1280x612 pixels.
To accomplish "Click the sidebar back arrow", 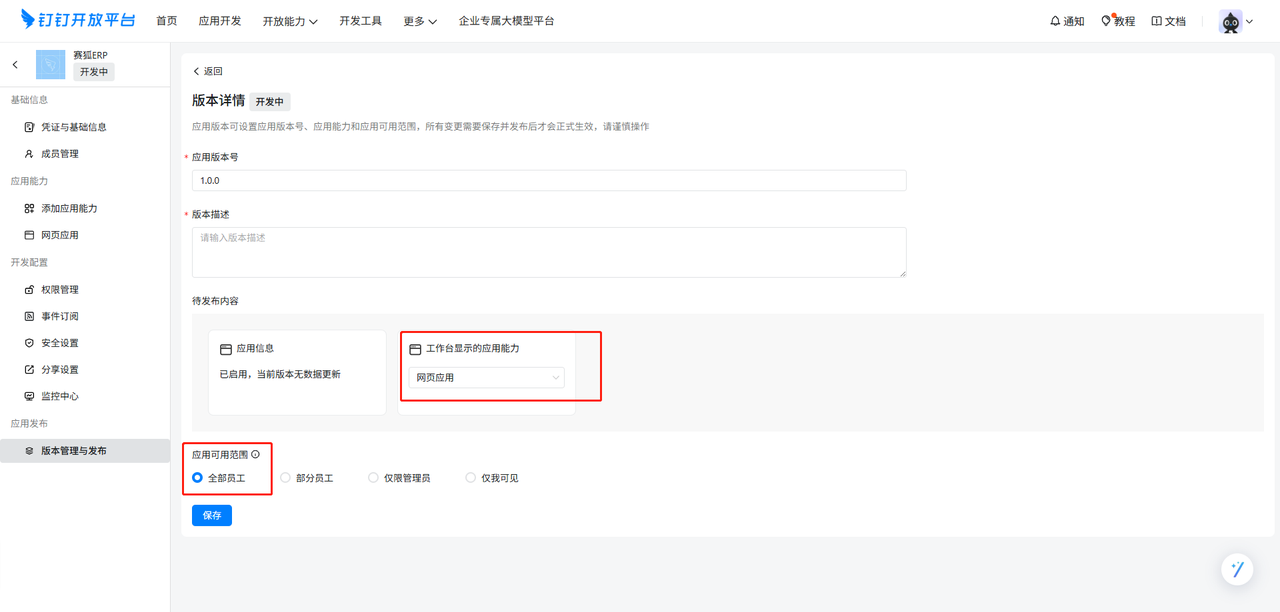I will pos(15,65).
